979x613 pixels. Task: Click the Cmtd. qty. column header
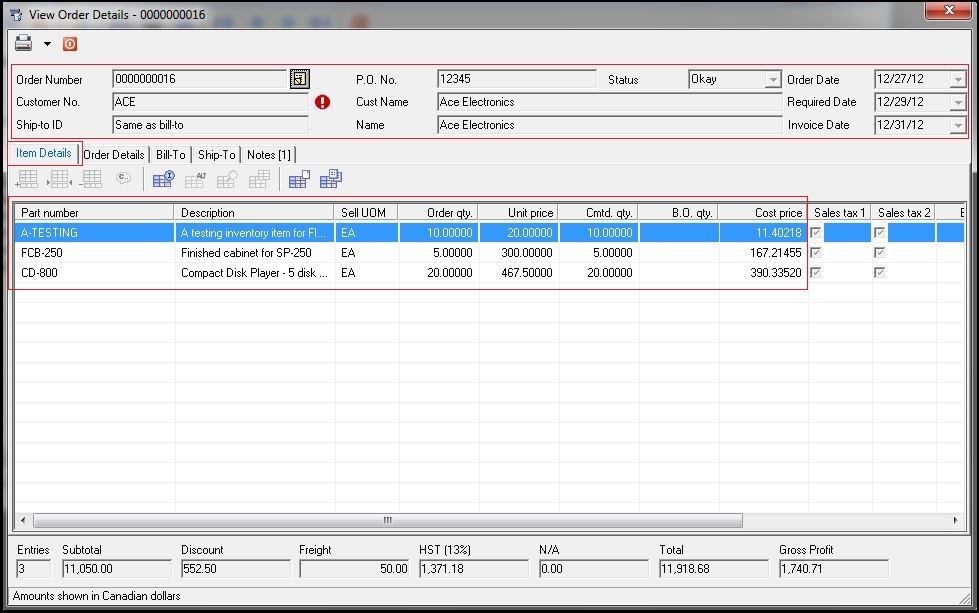pyautogui.click(x=598, y=213)
